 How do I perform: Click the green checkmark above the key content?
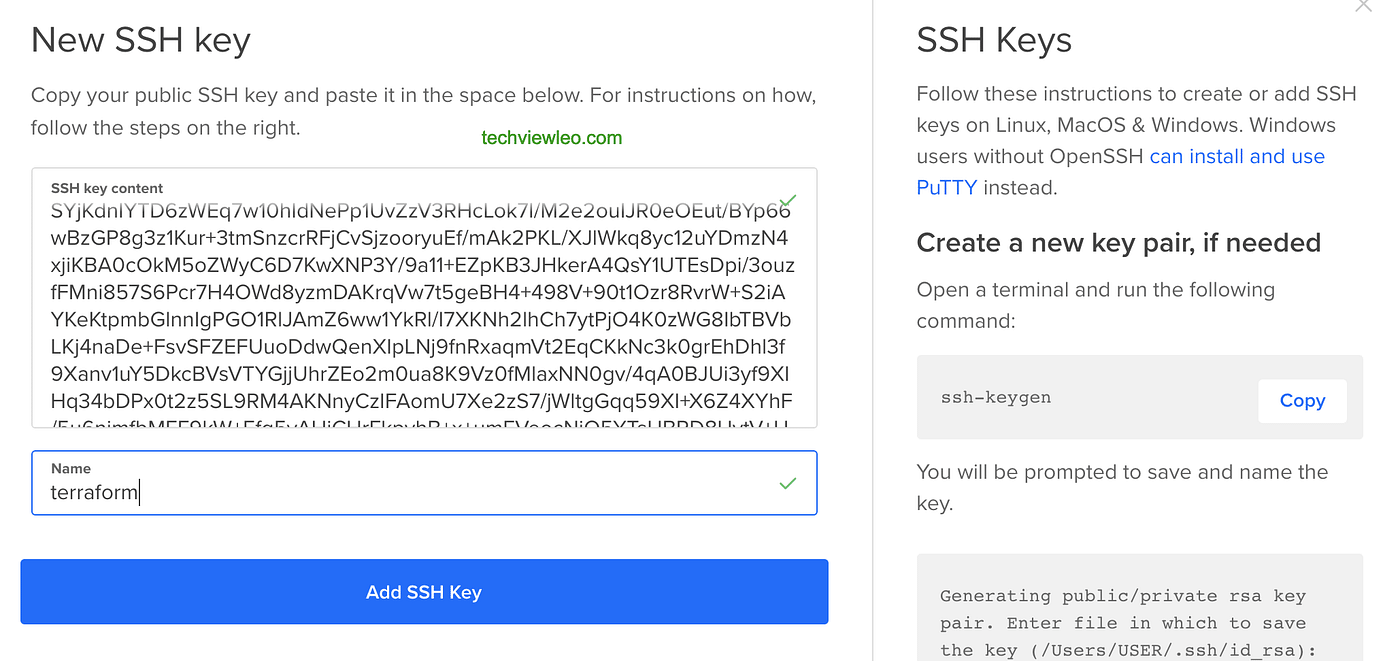[x=788, y=201]
